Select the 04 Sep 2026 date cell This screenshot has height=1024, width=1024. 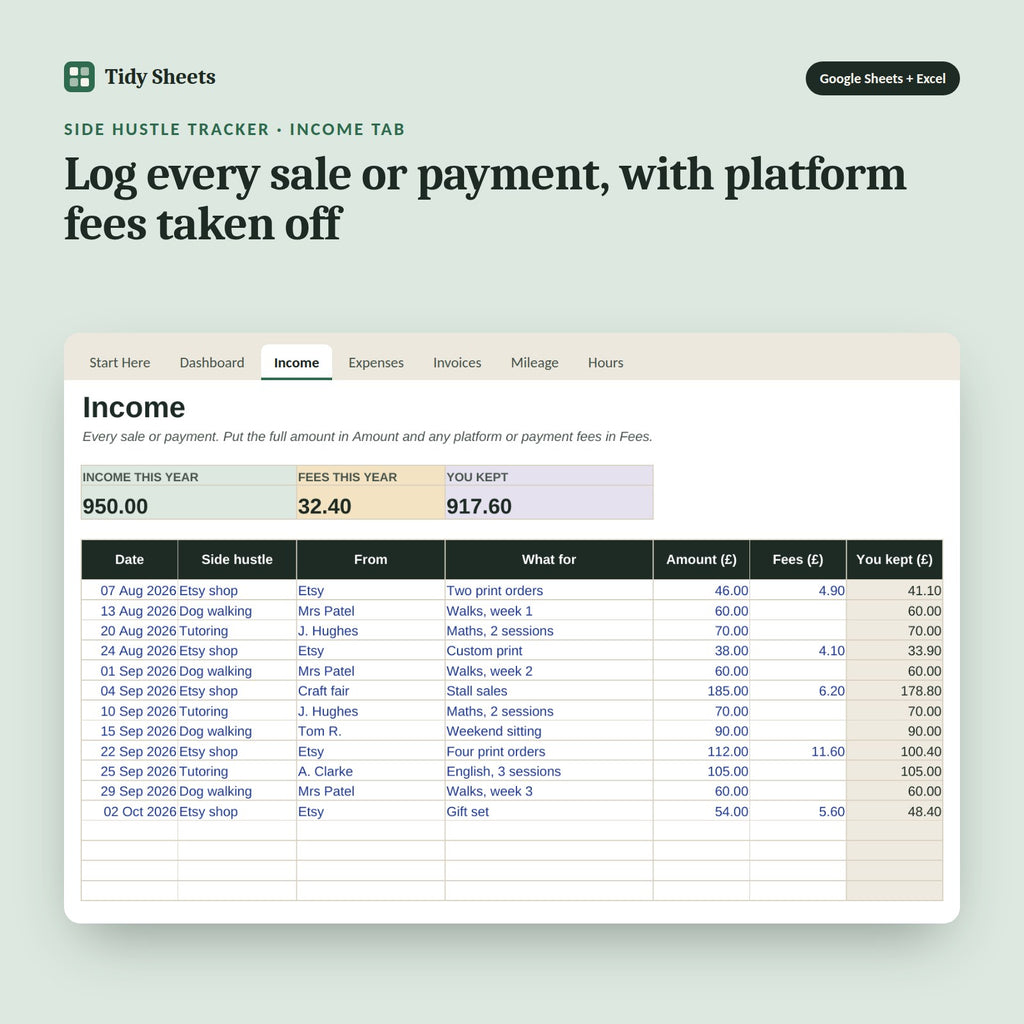coord(129,691)
